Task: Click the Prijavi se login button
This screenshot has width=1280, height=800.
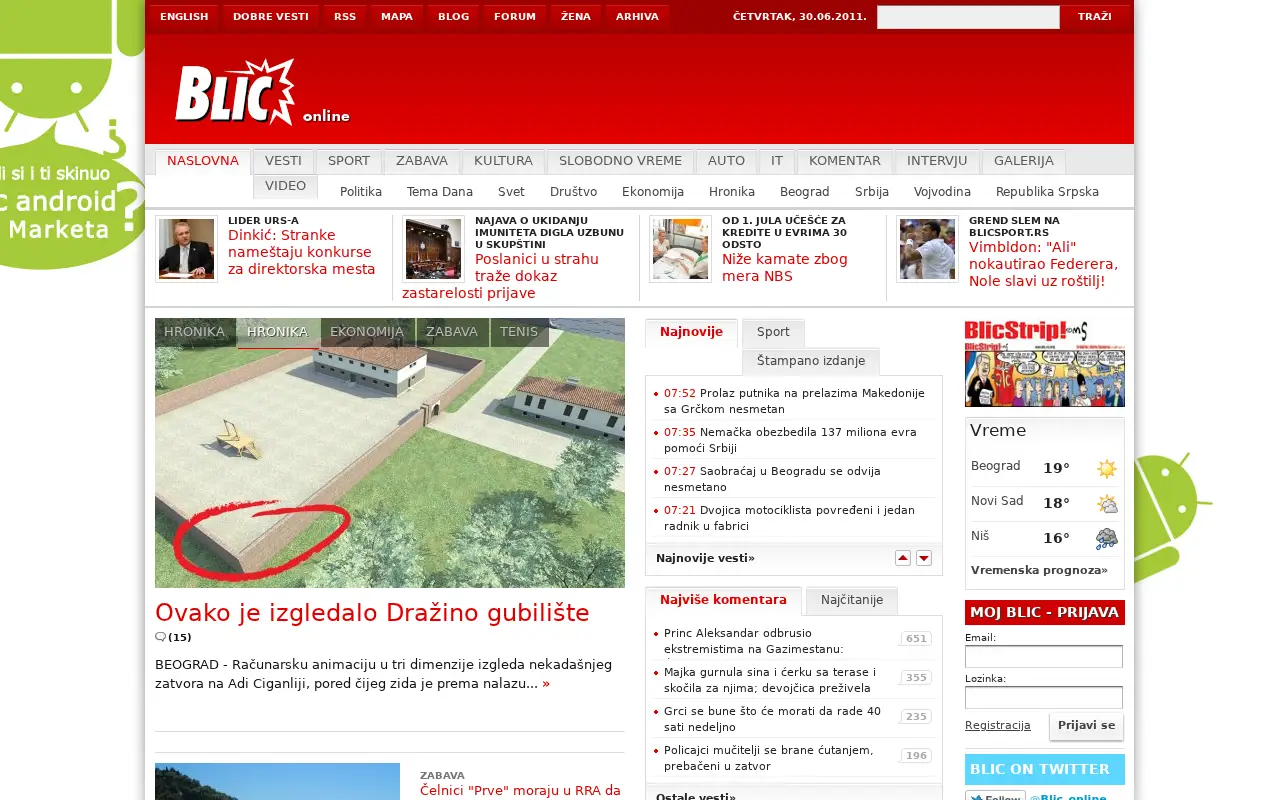Action: pyautogui.click(x=1086, y=726)
